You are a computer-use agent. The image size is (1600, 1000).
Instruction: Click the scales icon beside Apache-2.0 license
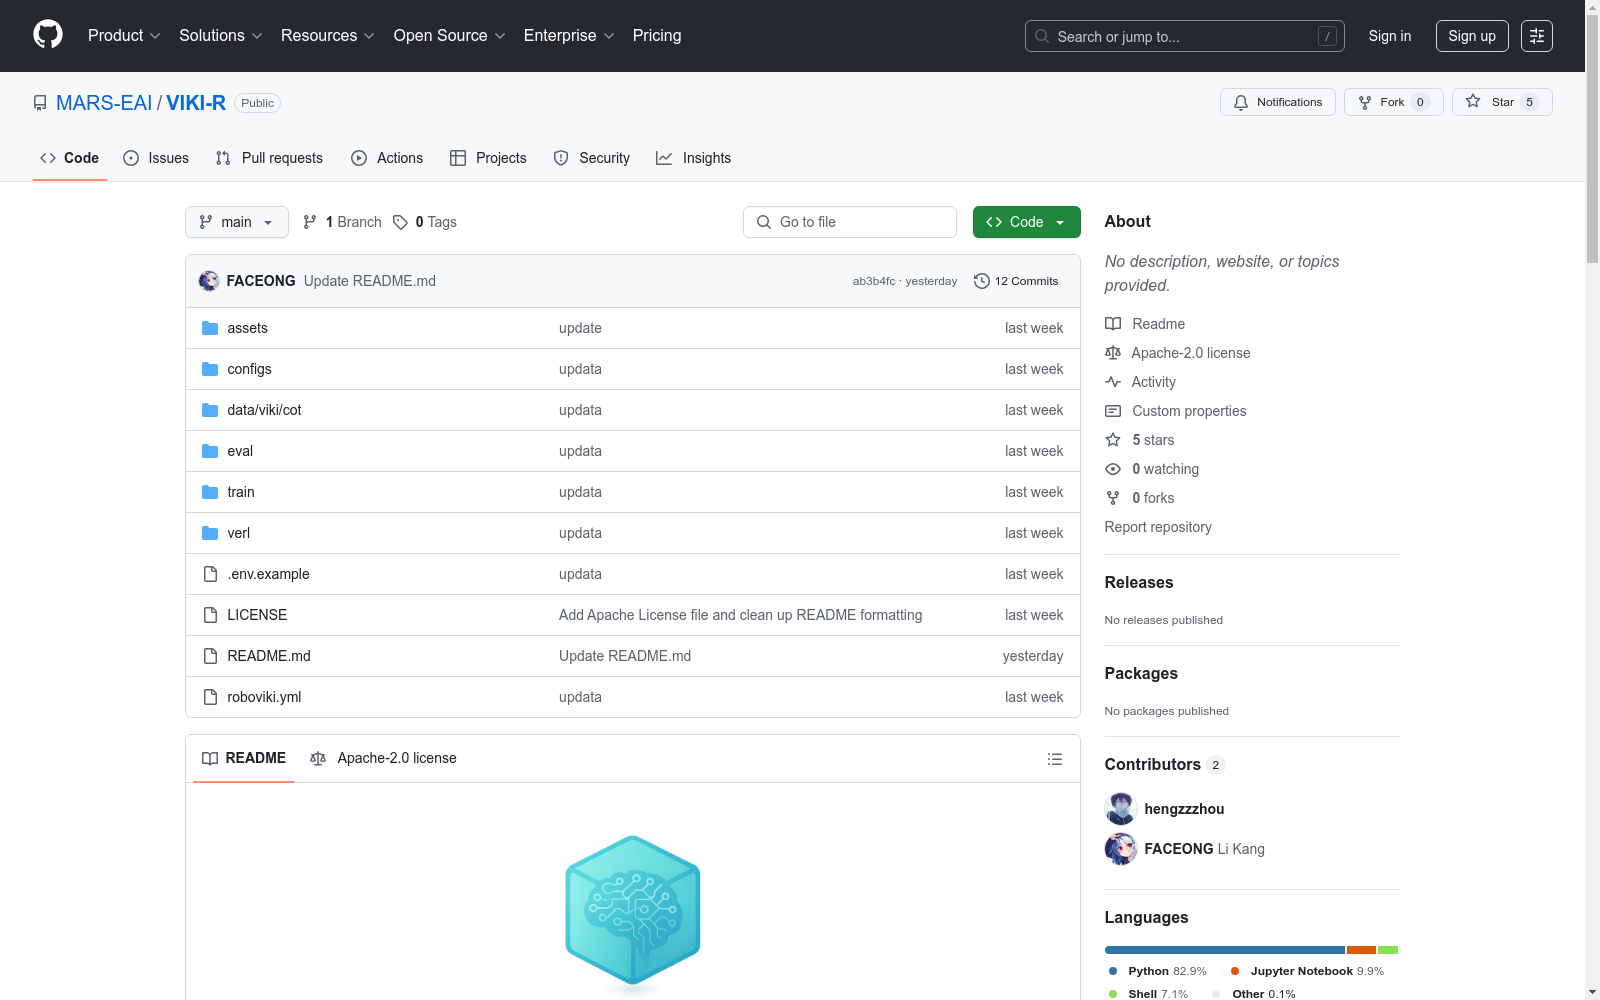click(x=1113, y=353)
